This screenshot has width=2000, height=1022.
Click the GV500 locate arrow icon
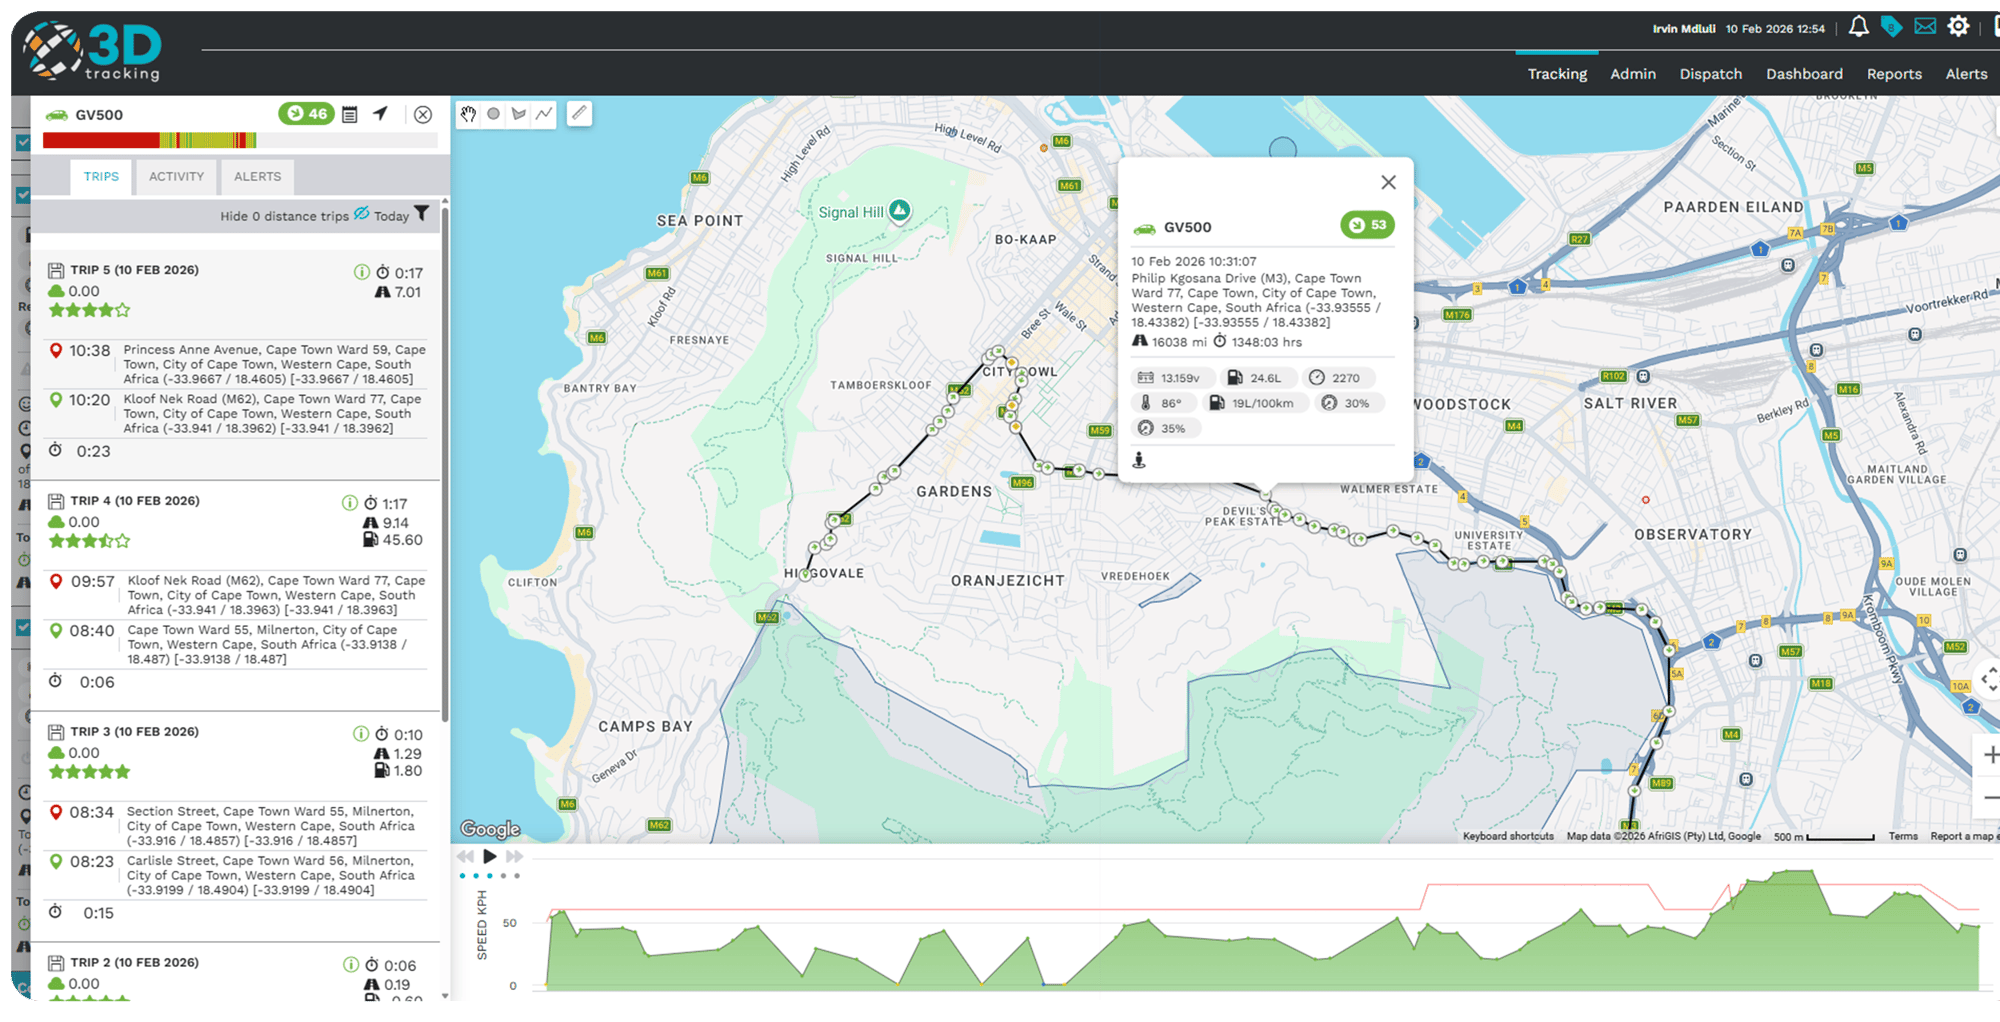coord(380,114)
